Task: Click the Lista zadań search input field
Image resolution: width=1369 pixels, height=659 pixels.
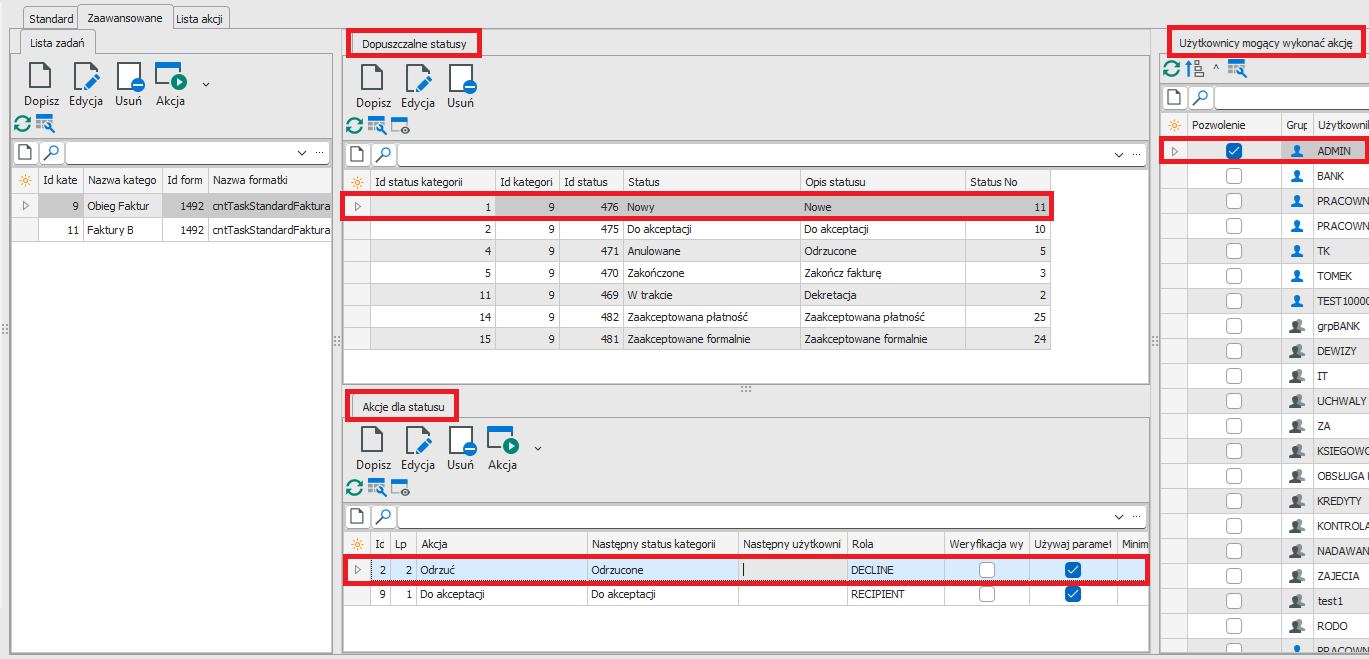Action: coord(180,153)
